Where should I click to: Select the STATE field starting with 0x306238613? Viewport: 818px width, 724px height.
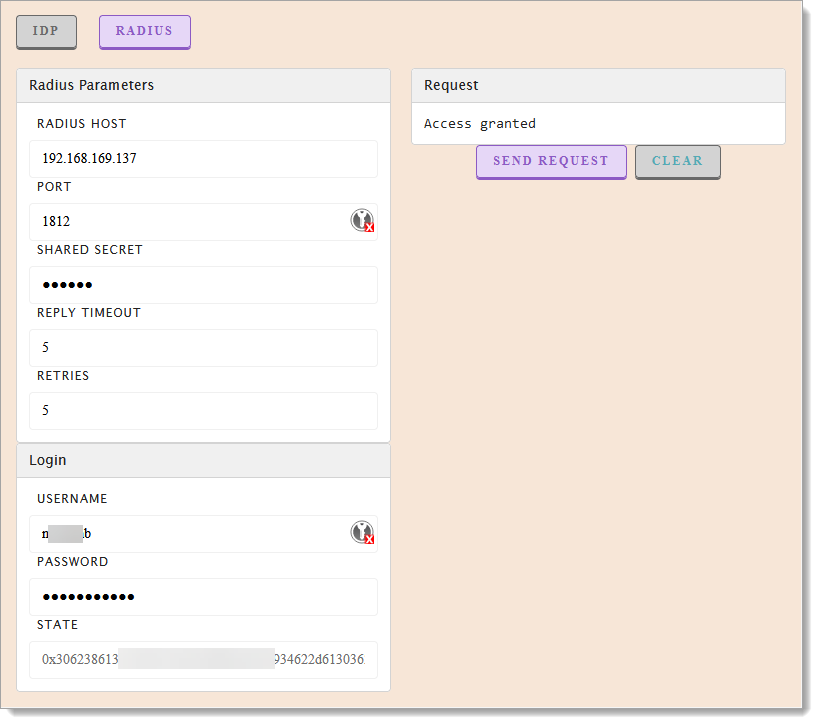[x=203, y=660]
